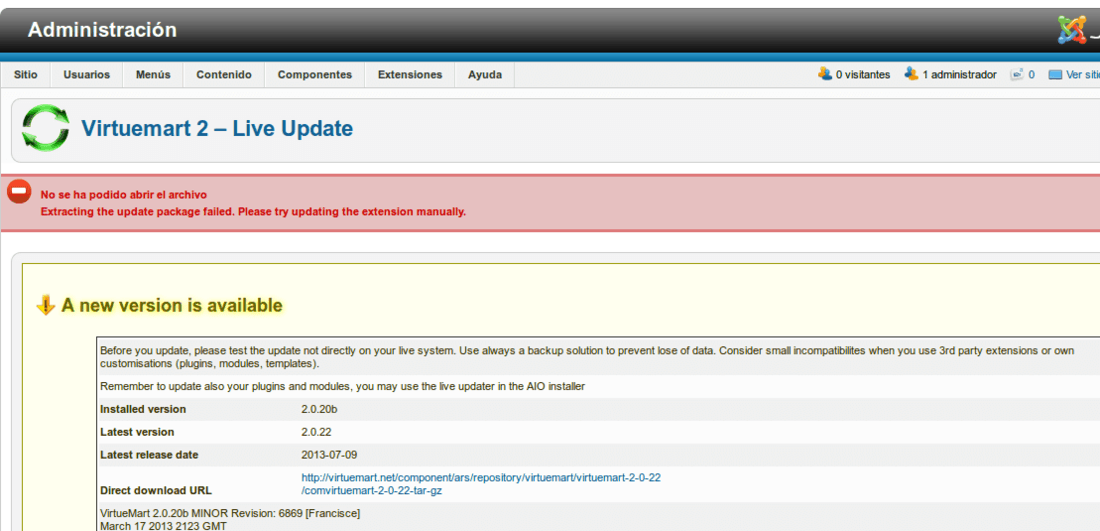The height and width of the screenshot is (531, 1100).
Task: Open the Ayuda menu
Action: tap(485, 74)
